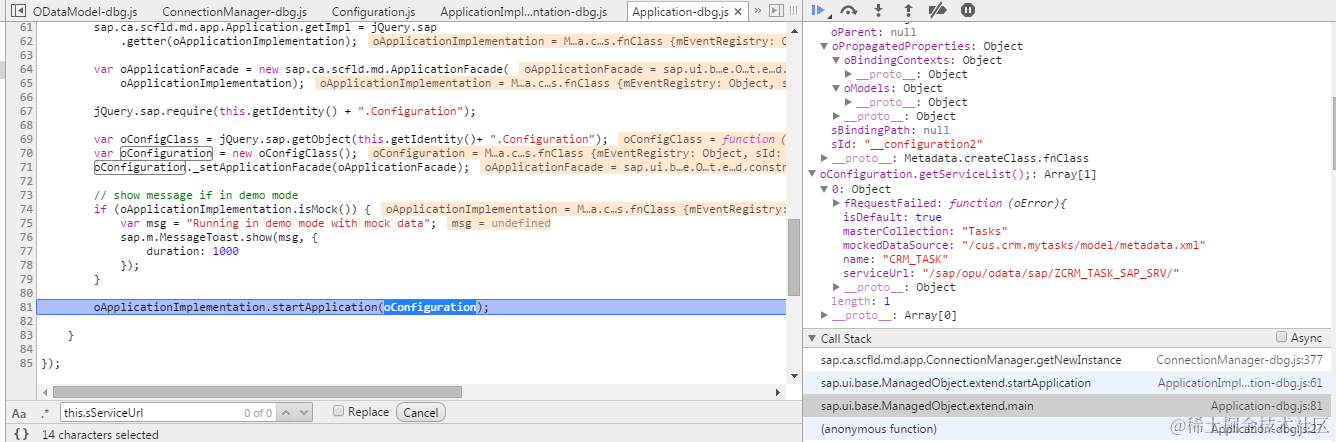The width and height of the screenshot is (1336, 442).
Task: Collapse the '0: Object' array entry
Action: point(824,188)
